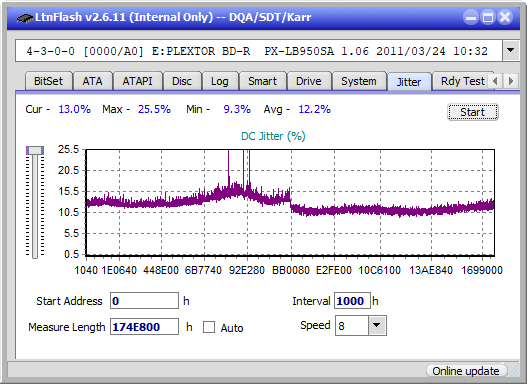Switch to the Drive tab
This screenshot has height=384, width=527.
coord(309,81)
